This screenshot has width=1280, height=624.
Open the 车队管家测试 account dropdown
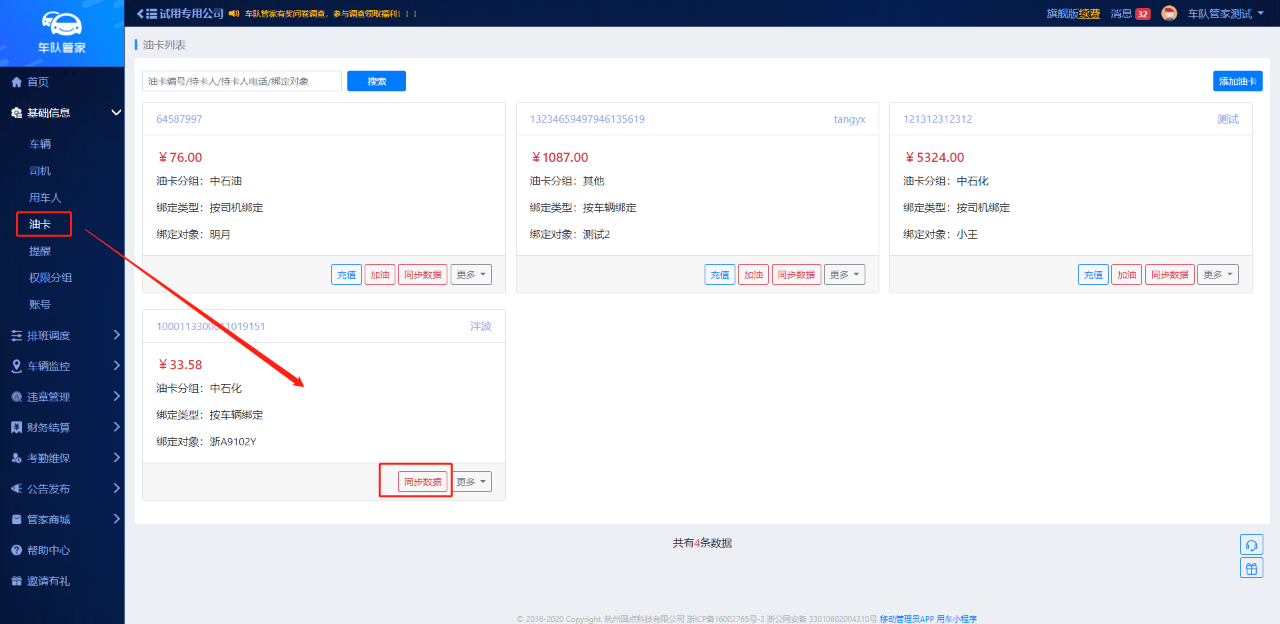(1225, 14)
